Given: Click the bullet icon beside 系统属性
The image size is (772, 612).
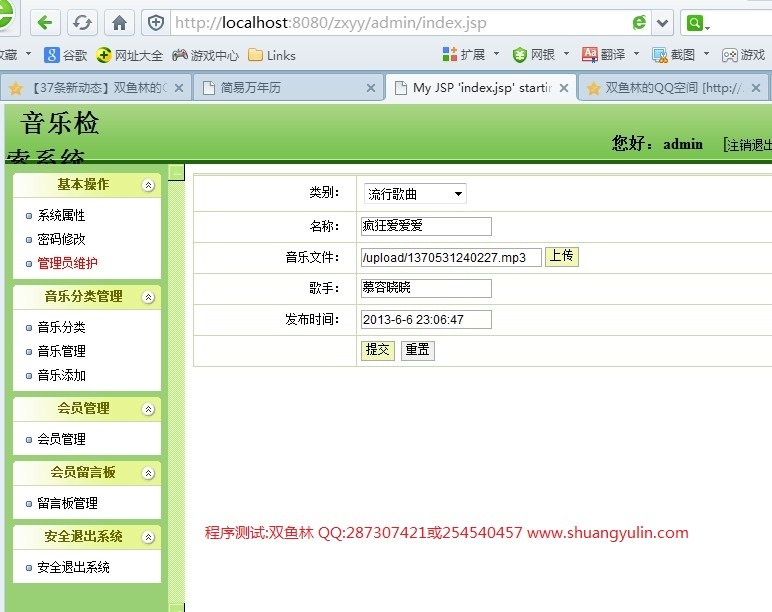Looking at the screenshot, I should pos(29,216).
